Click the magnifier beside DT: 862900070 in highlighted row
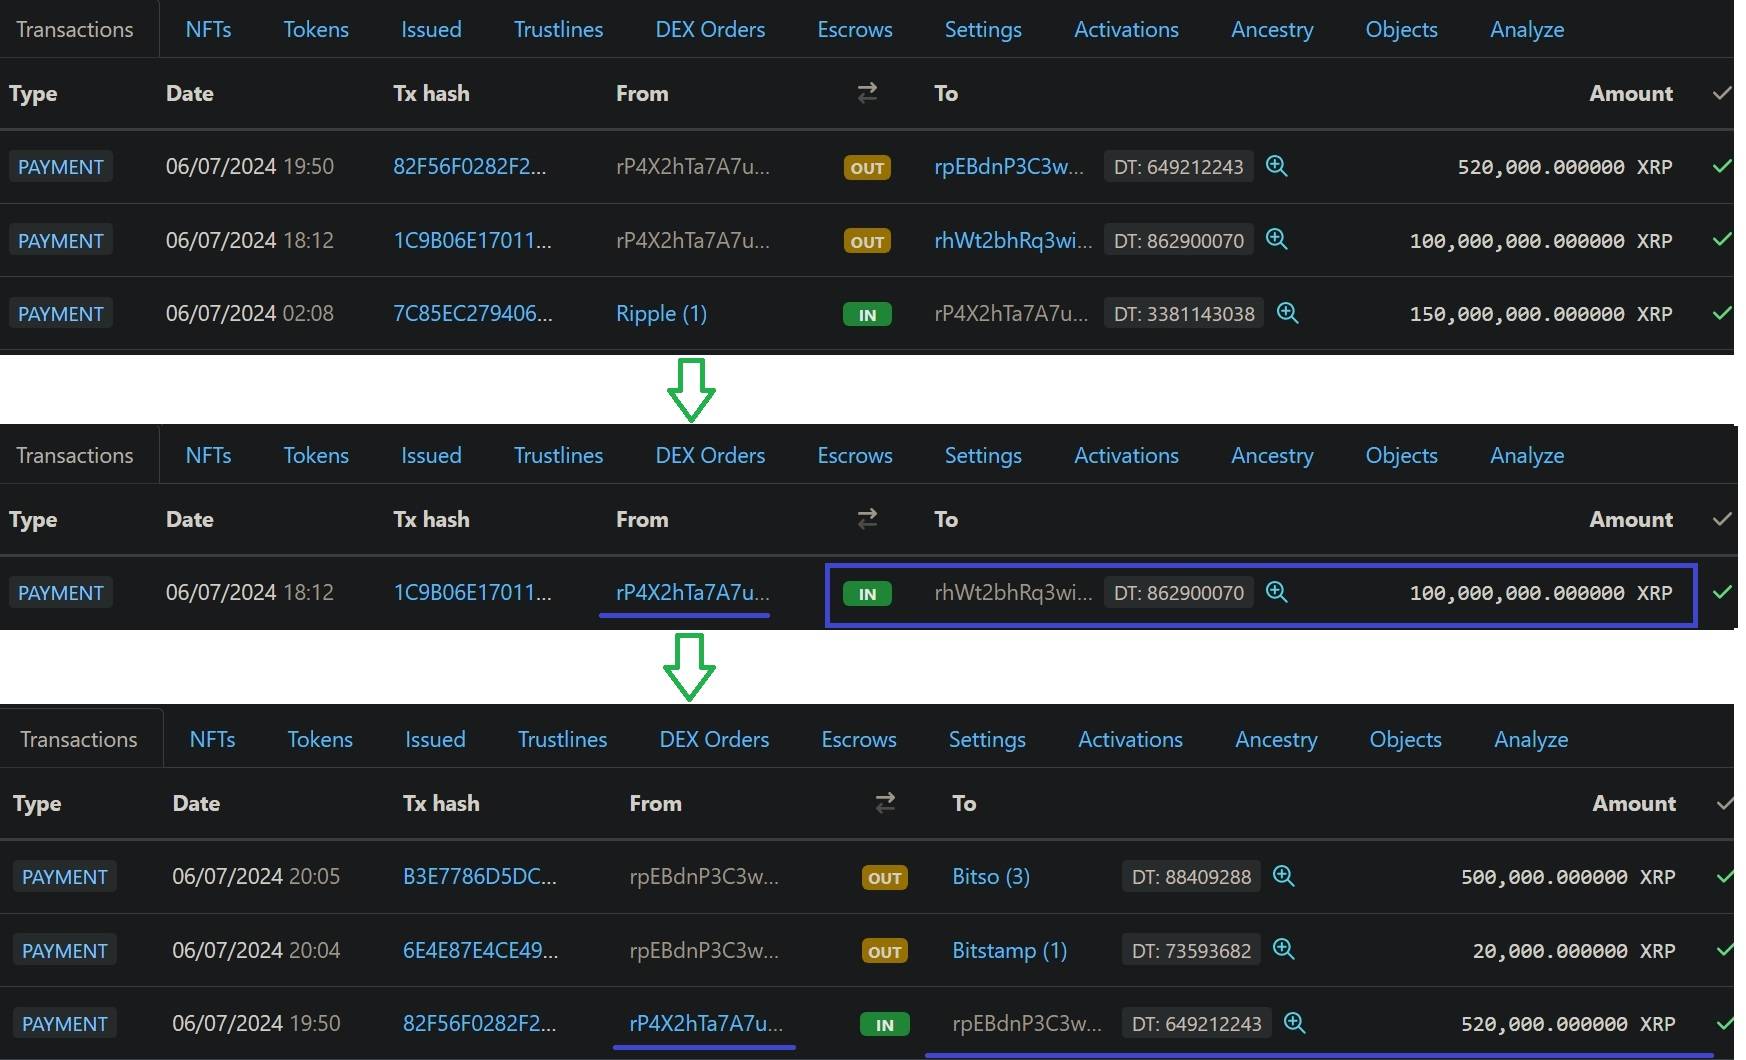 [x=1276, y=592]
